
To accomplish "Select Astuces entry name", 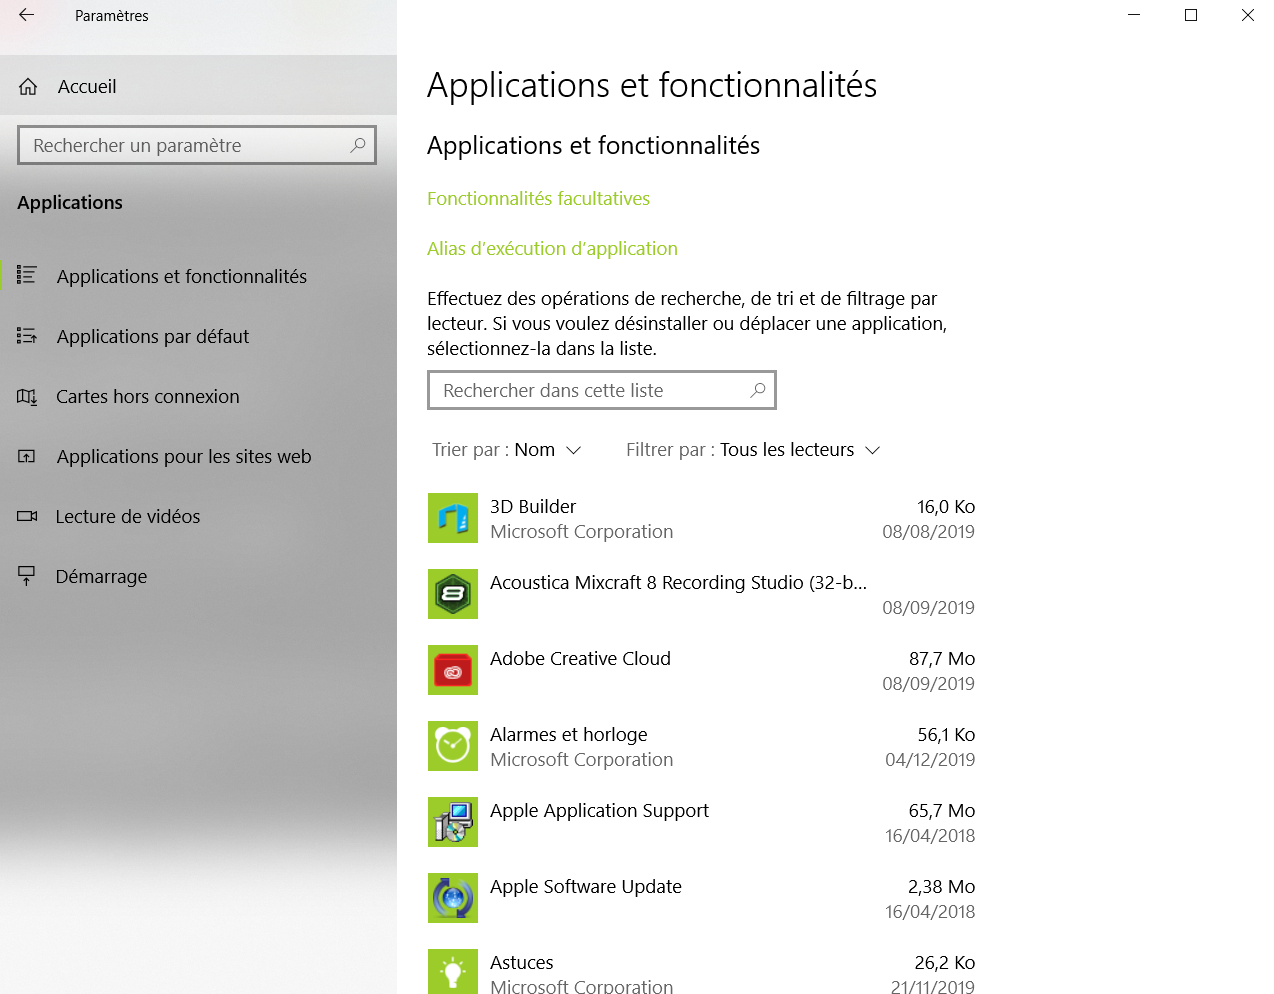I will [522, 962].
